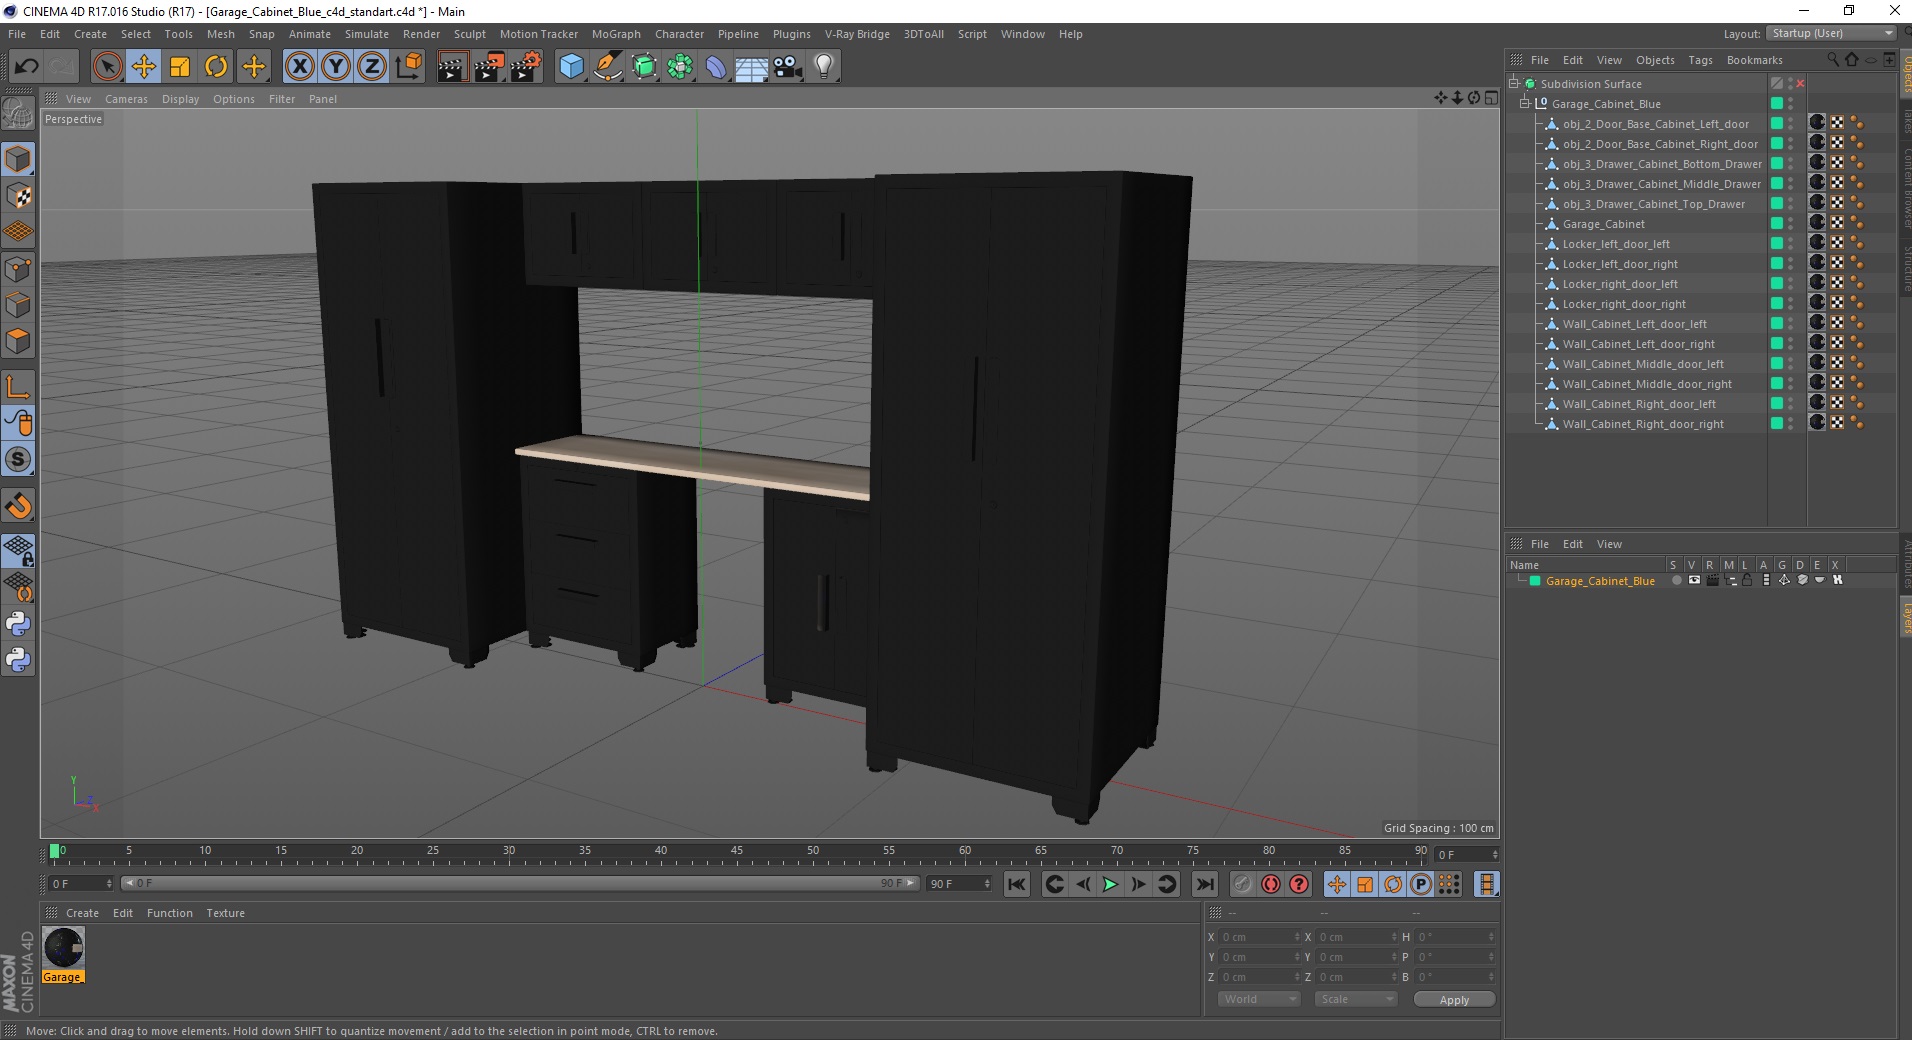The width and height of the screenshot is (1912, 1040).
Task: Open material manager Texture menu
Action: tap(225, 913)
